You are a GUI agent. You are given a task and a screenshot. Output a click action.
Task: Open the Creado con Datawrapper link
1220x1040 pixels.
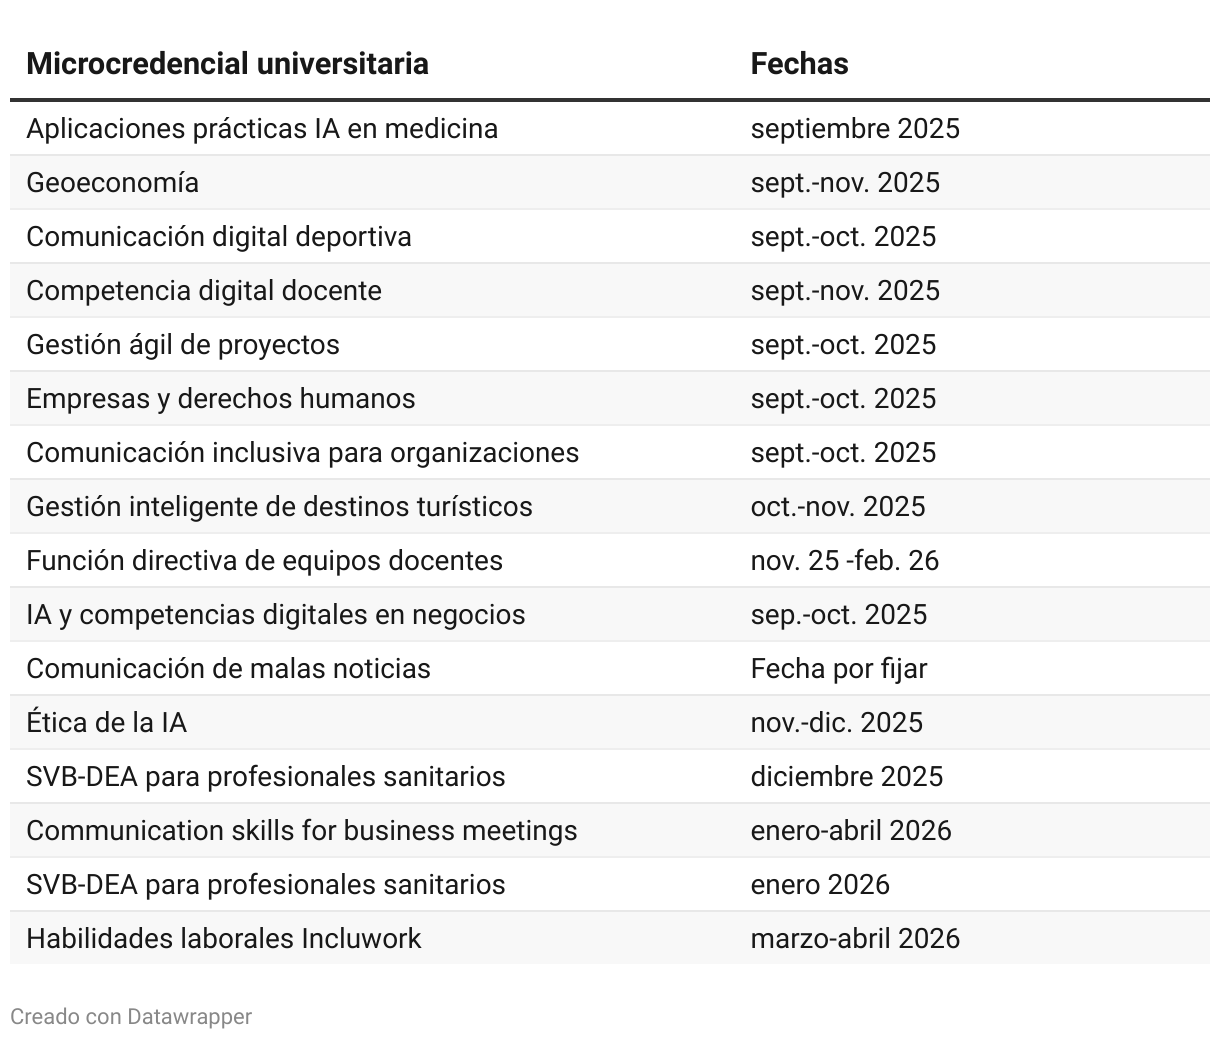coord(131,1017)
